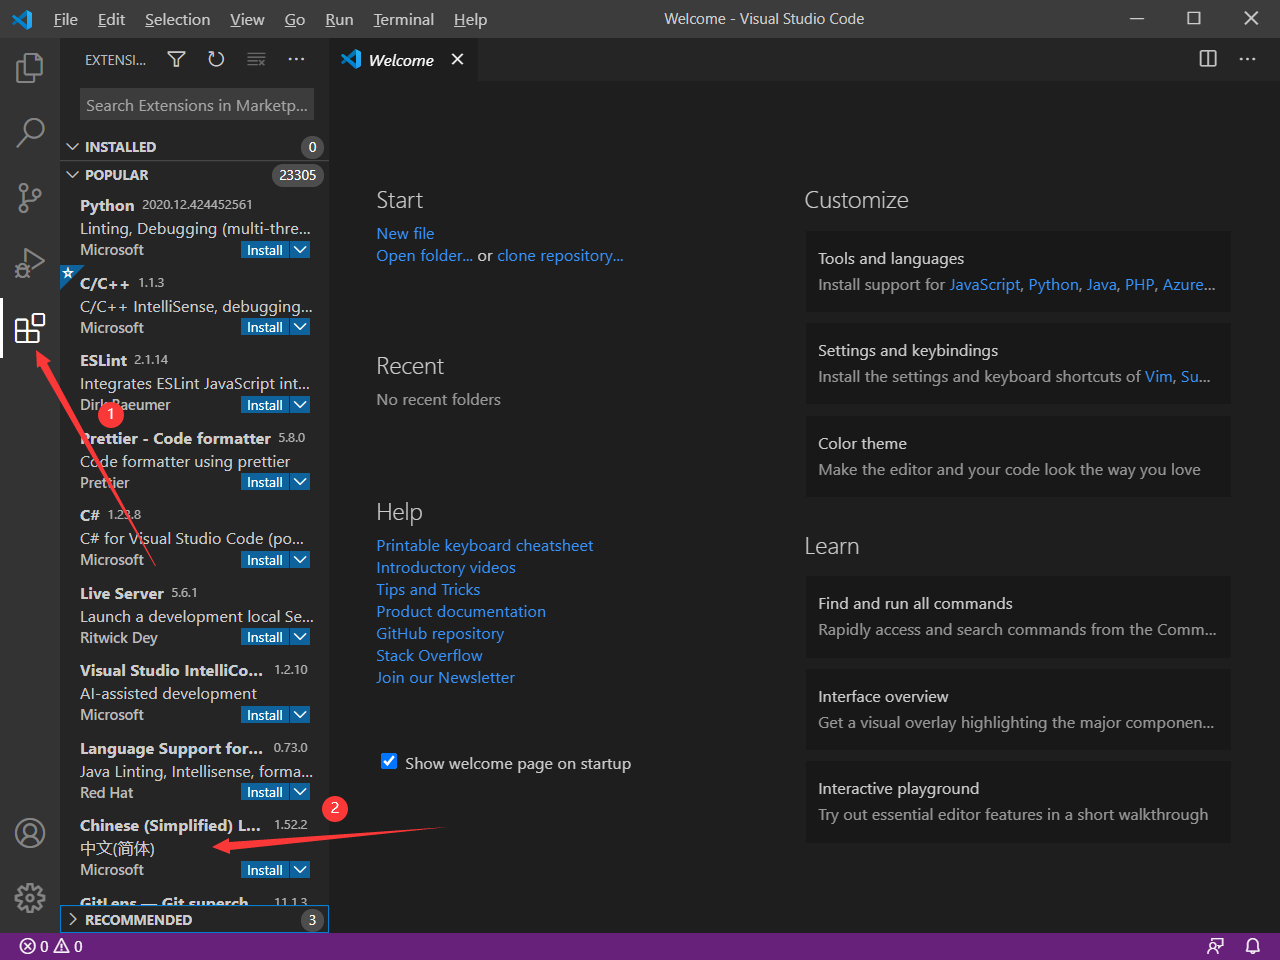Open the Extensions view icon
Image resolution: width=1280 pixels, height=960 pixels.
(29, 327)
